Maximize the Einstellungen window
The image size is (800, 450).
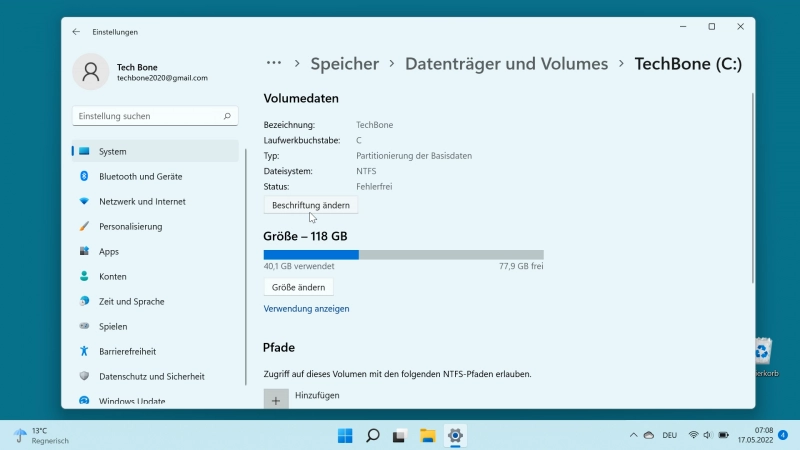(x=712, y=27)
